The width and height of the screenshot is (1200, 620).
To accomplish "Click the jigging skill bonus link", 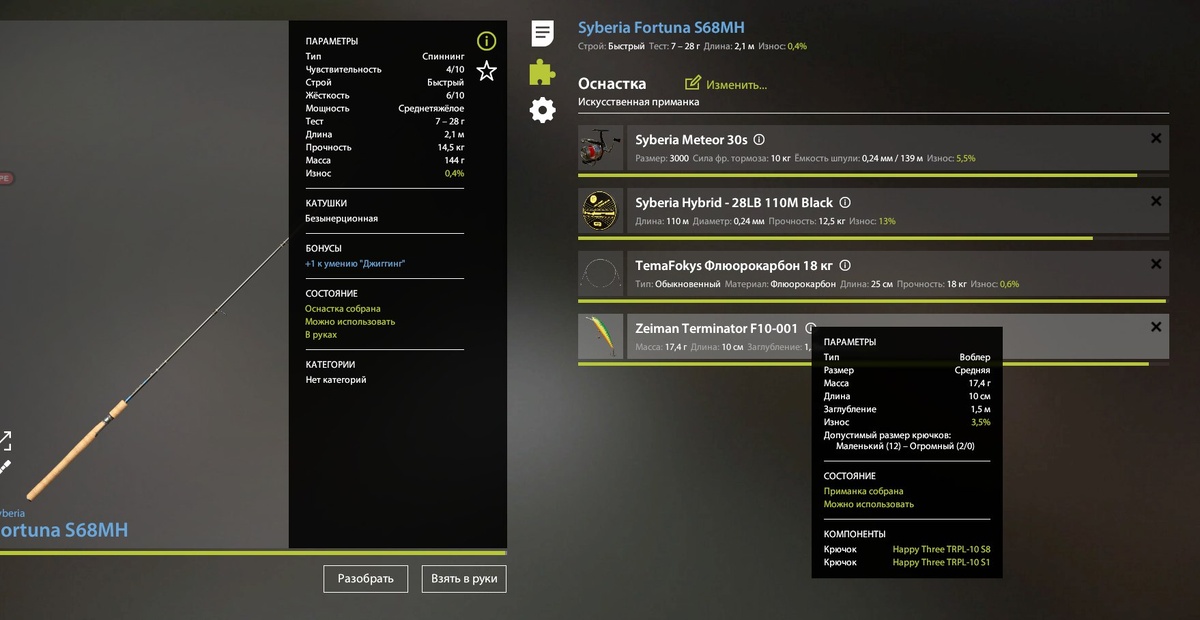I will pos(355,263).
